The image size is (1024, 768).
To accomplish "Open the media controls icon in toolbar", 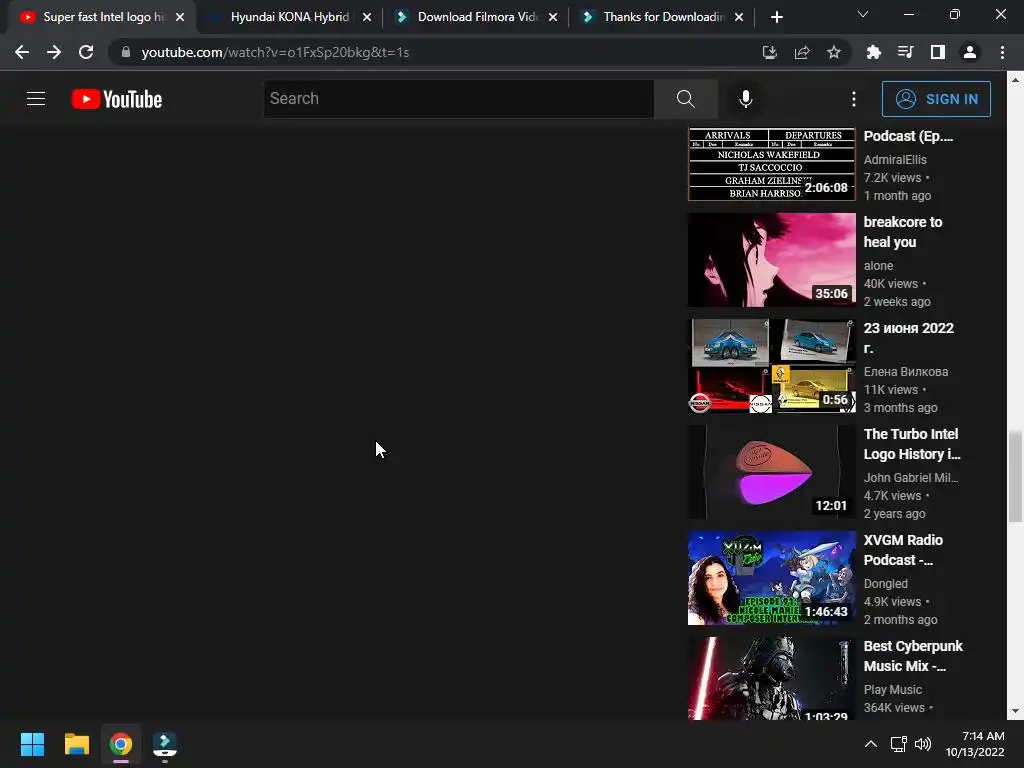I will click(905, 52).
